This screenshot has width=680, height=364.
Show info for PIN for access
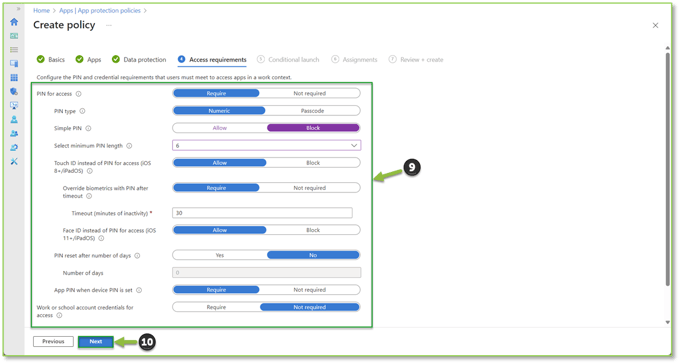pyautogui.click(x=78, y=94)
